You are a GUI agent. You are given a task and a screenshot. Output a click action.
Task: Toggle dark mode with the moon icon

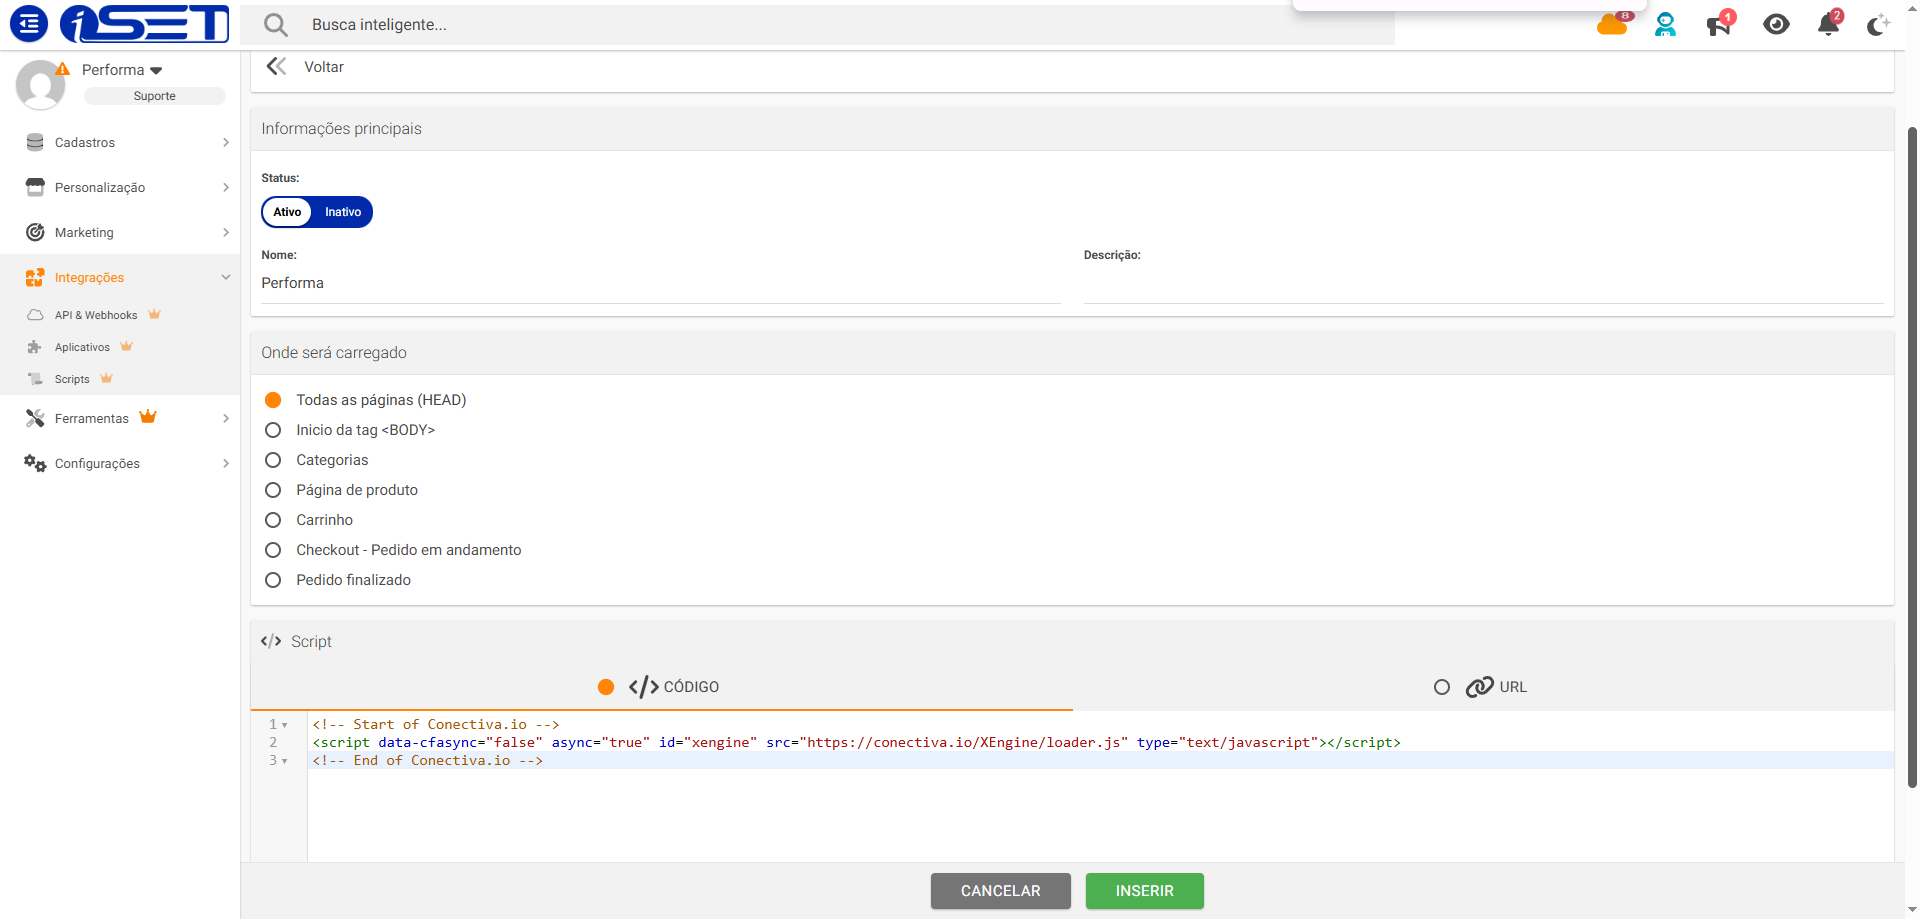coord(1878,25)
